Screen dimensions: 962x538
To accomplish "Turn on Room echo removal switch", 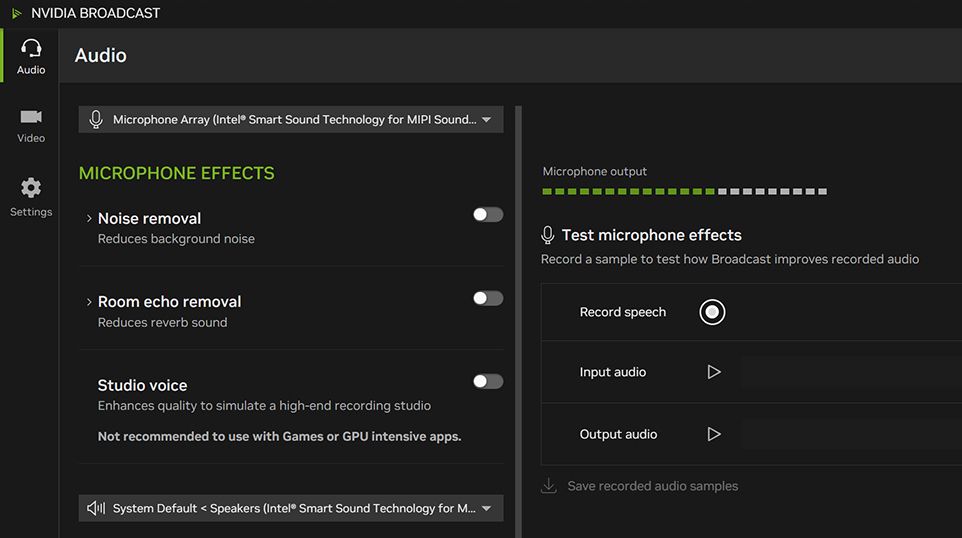I will (488, 298).
